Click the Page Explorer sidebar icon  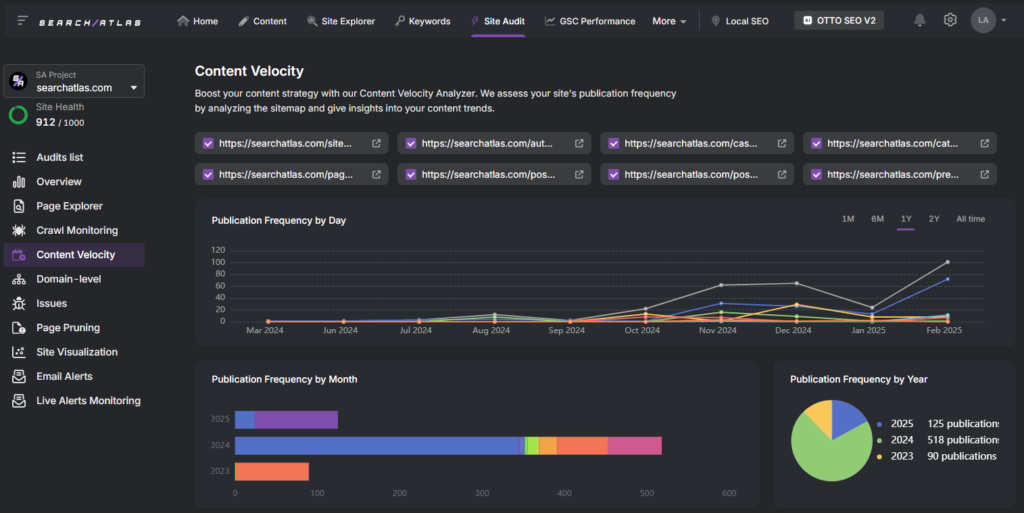(x=19, y=206)
